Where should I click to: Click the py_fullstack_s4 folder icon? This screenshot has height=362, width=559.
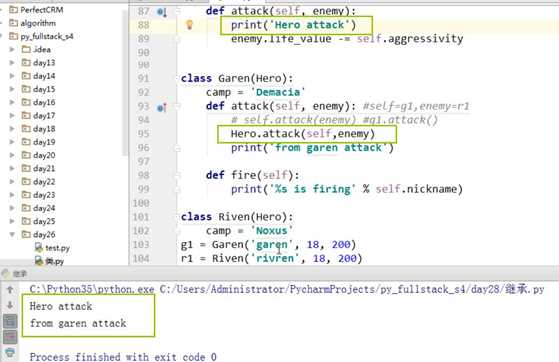pyautogui.click(x=14, y=36)
